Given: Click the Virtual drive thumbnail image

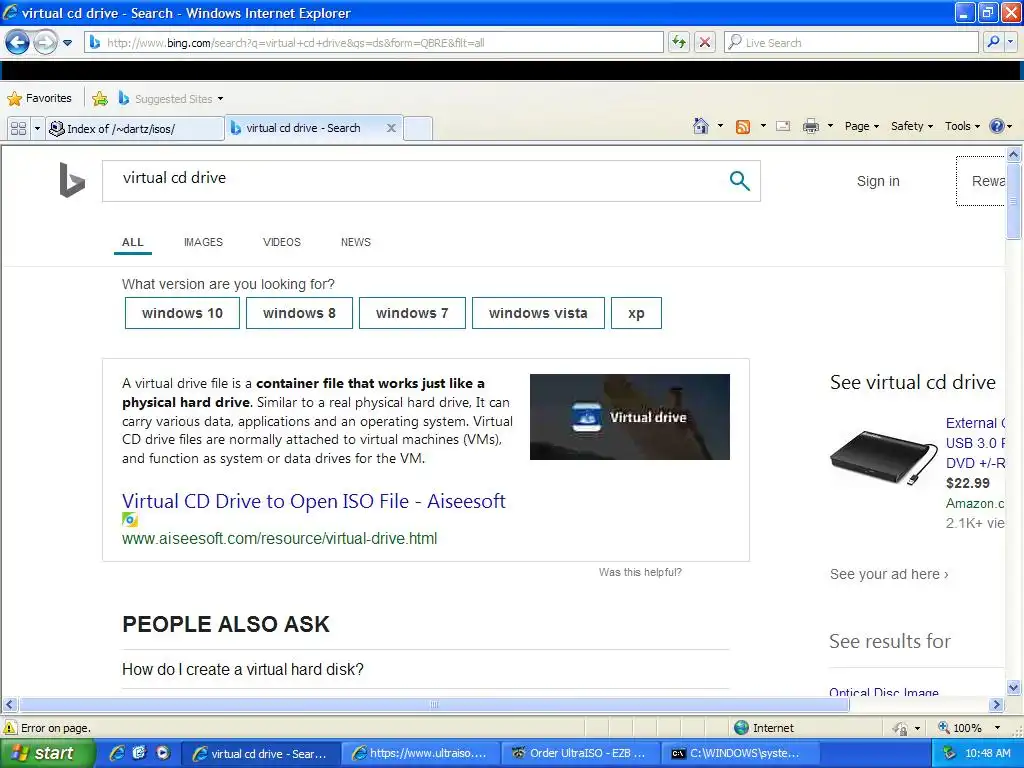Looking at the screenshot, I should pyautogui.click(x=630, y=417).
